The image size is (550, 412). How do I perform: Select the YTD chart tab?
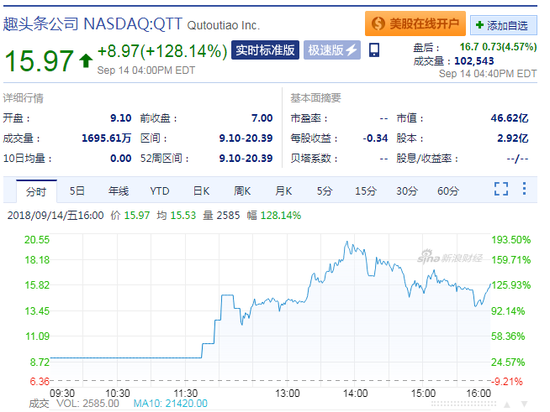pos(160,191)
